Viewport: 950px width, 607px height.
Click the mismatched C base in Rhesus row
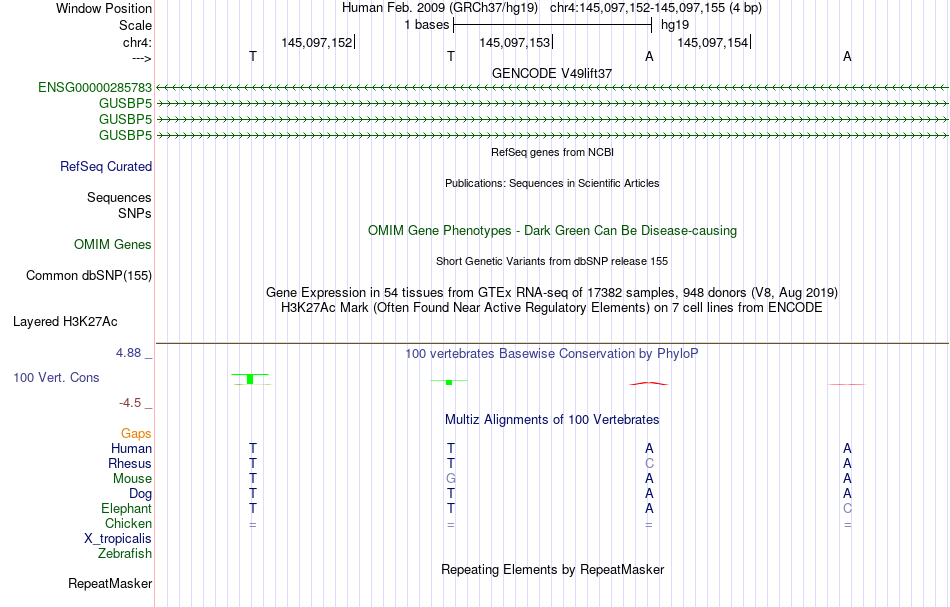pos(649,463)
